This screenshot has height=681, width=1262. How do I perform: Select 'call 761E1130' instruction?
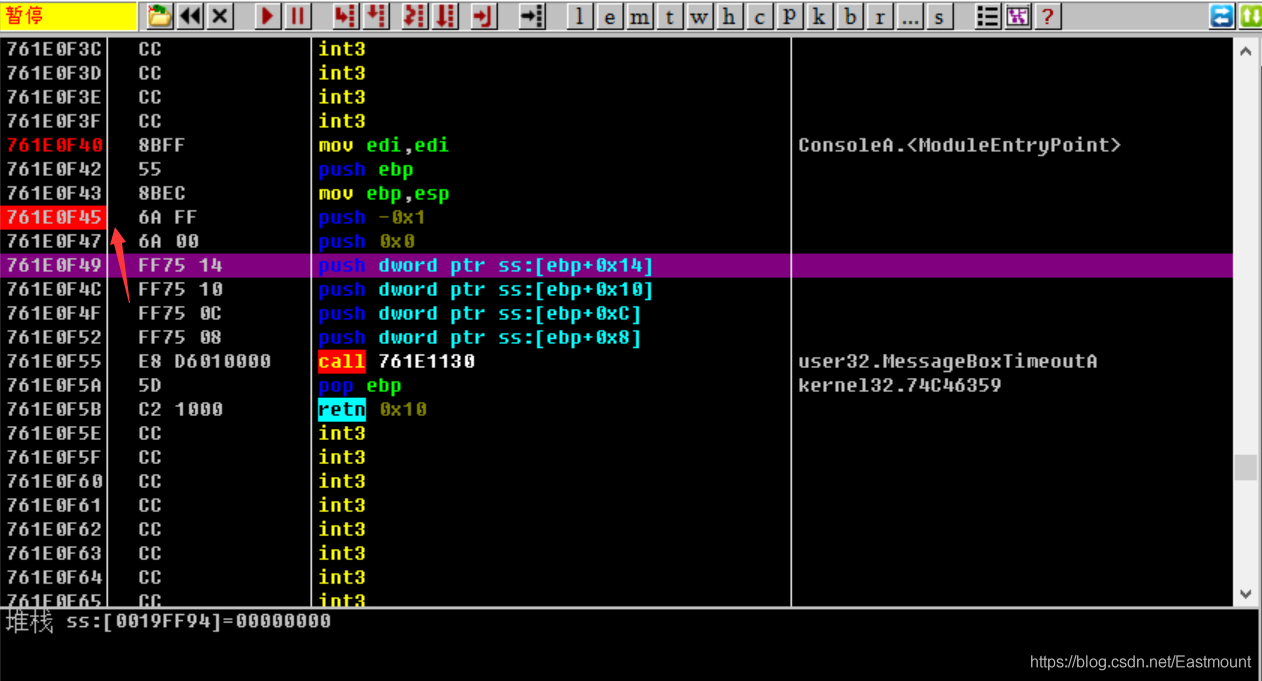click(x=397, y=361)
